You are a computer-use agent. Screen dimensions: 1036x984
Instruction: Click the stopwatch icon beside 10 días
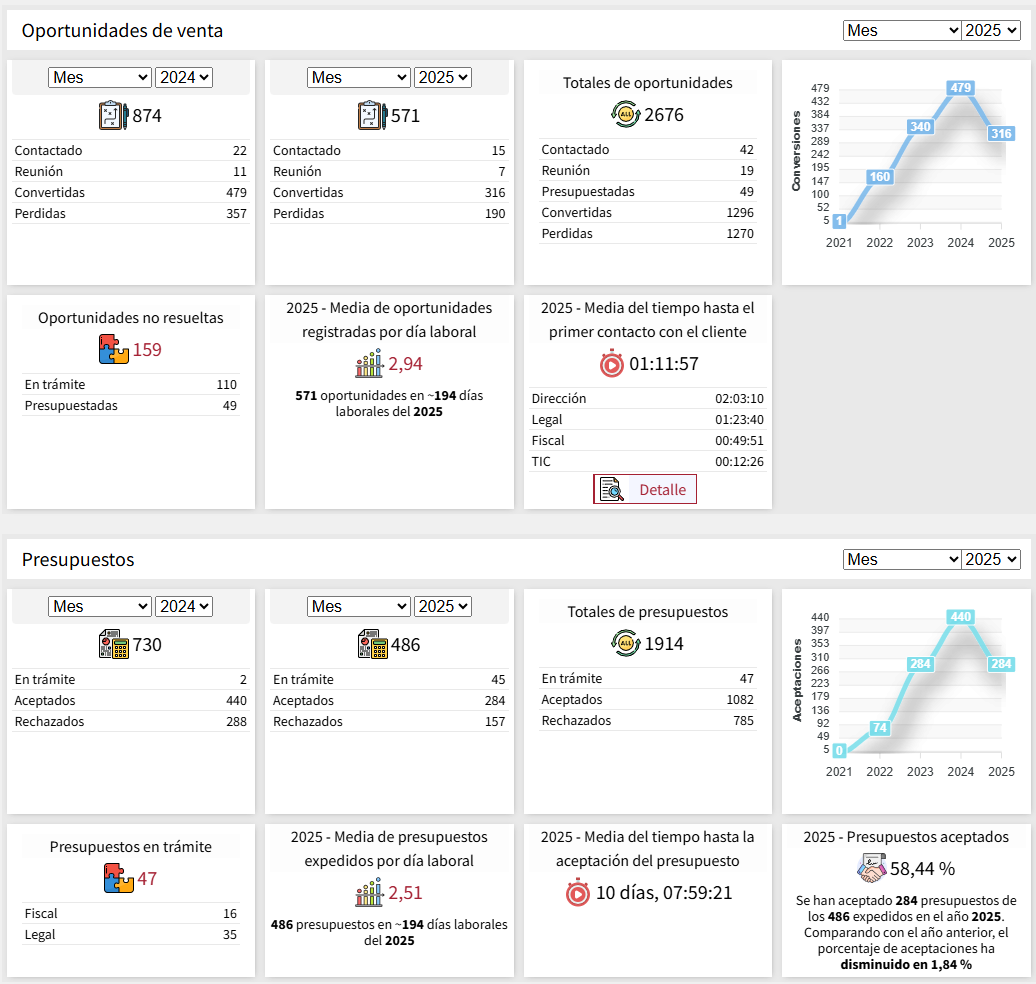tap(578, 892)
